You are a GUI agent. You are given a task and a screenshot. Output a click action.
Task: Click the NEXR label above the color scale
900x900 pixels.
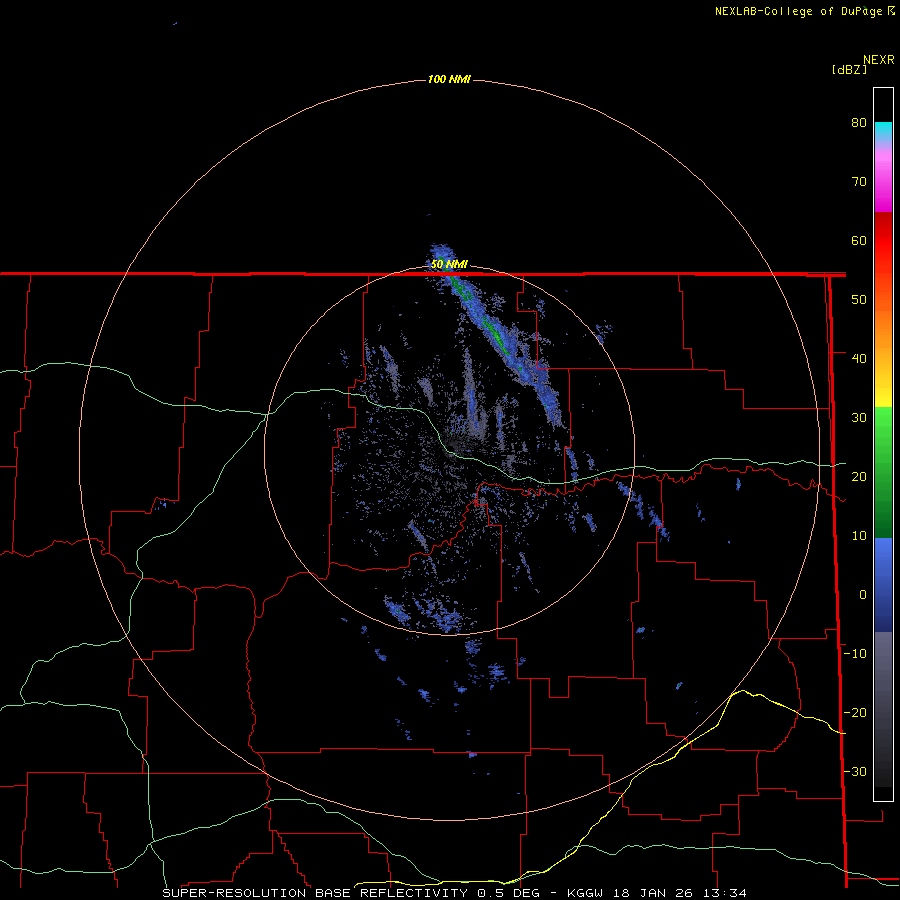(x=878, y=60)
